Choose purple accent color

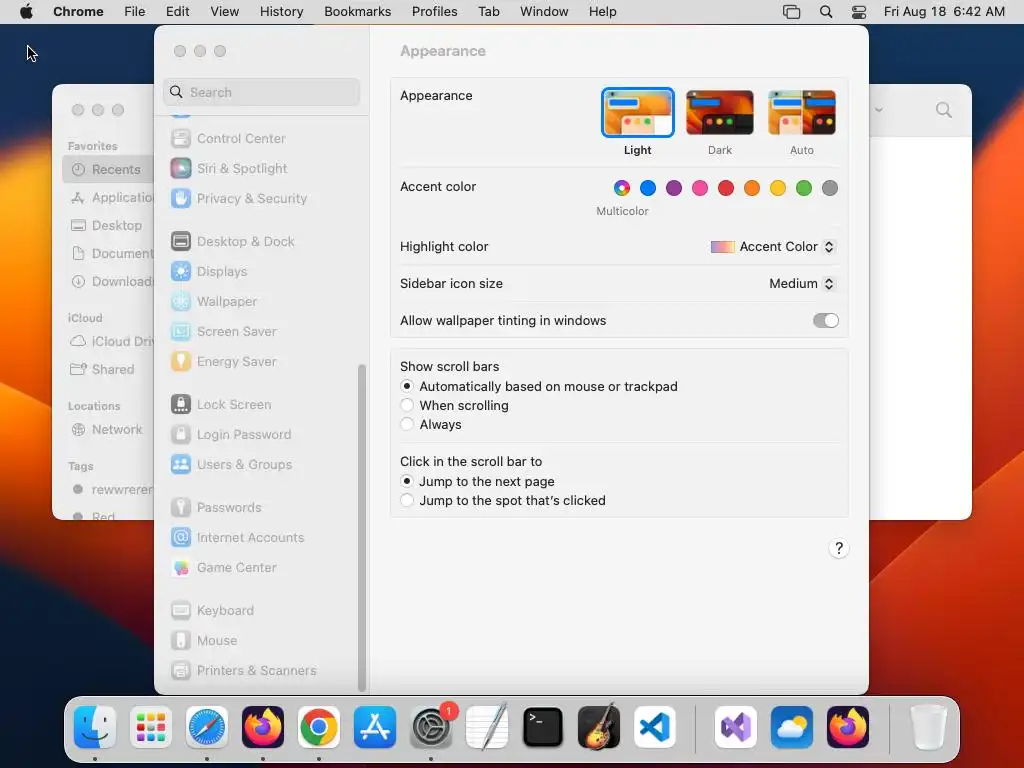(674, 188)
